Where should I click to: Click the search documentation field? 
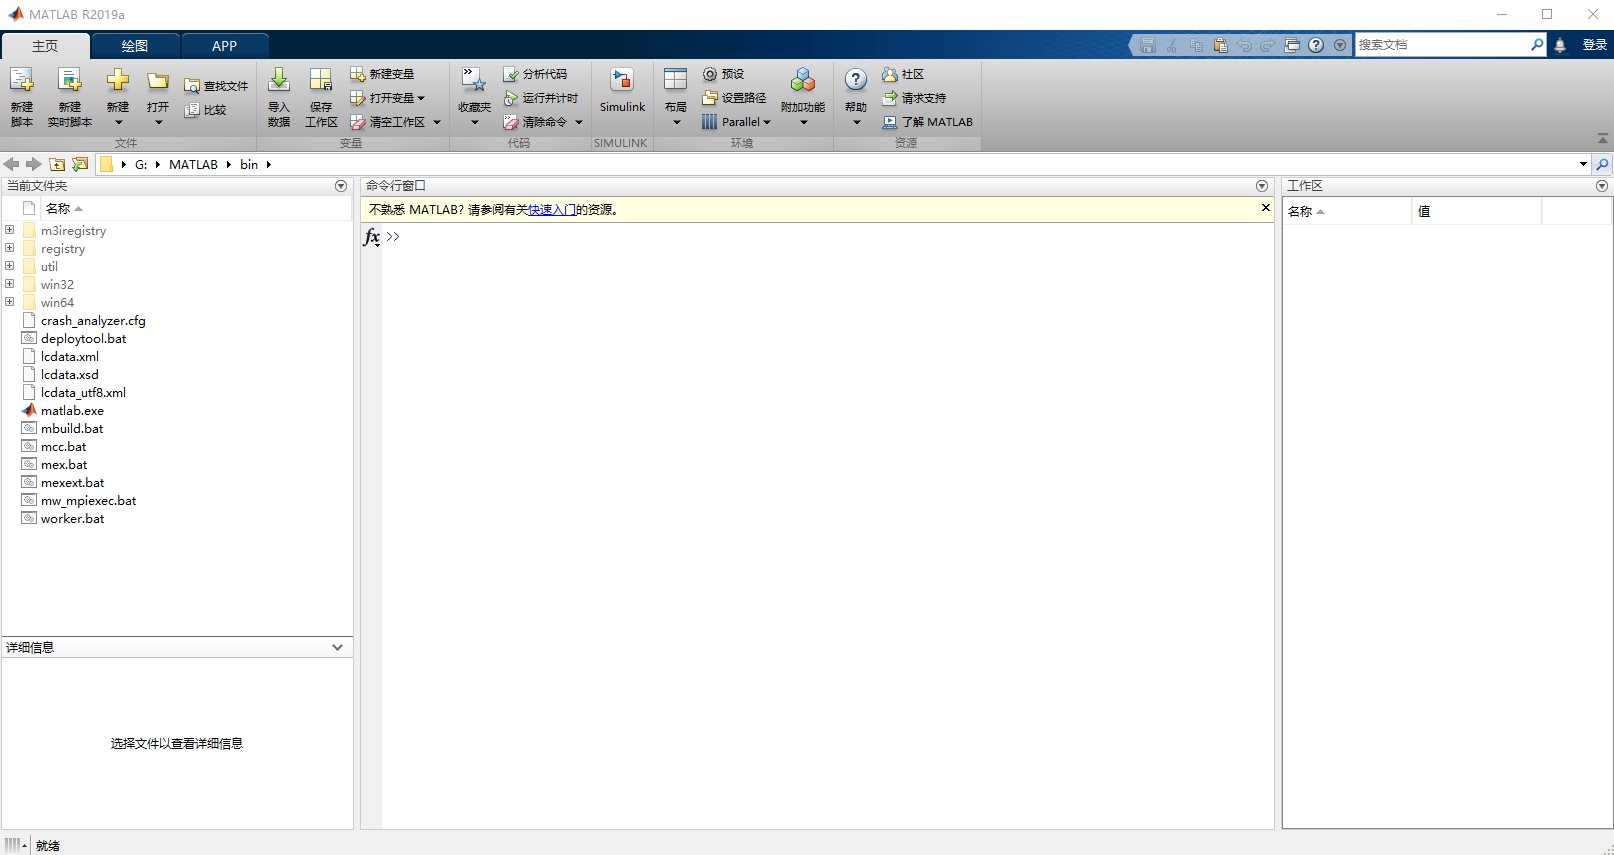click(x=1442, y=45)
